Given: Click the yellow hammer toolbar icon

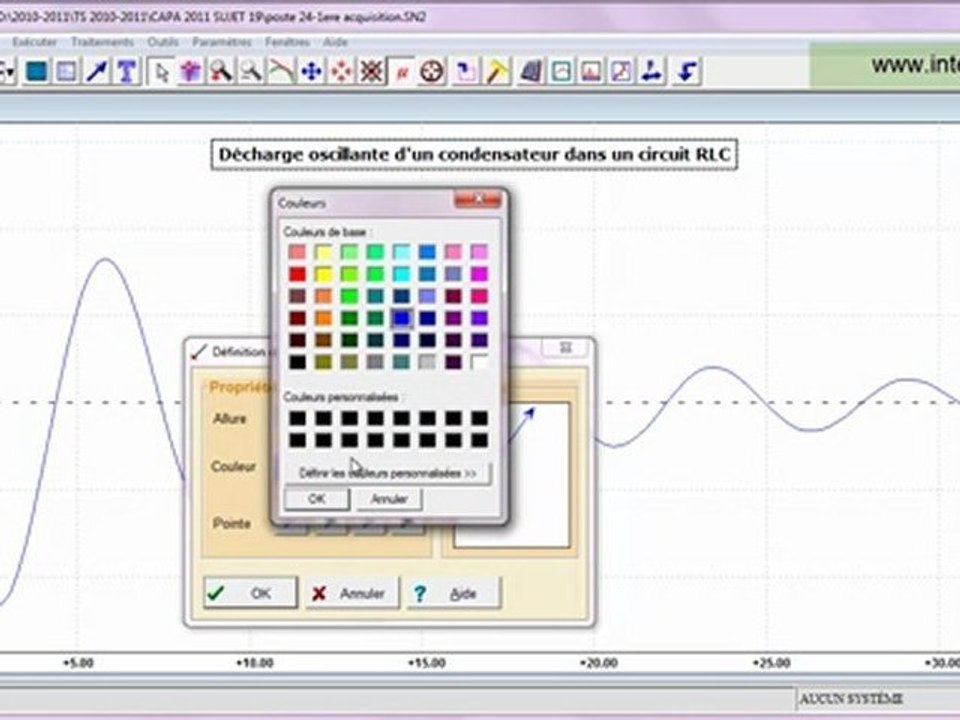Looking at the screenshot, I should (497, 72).
